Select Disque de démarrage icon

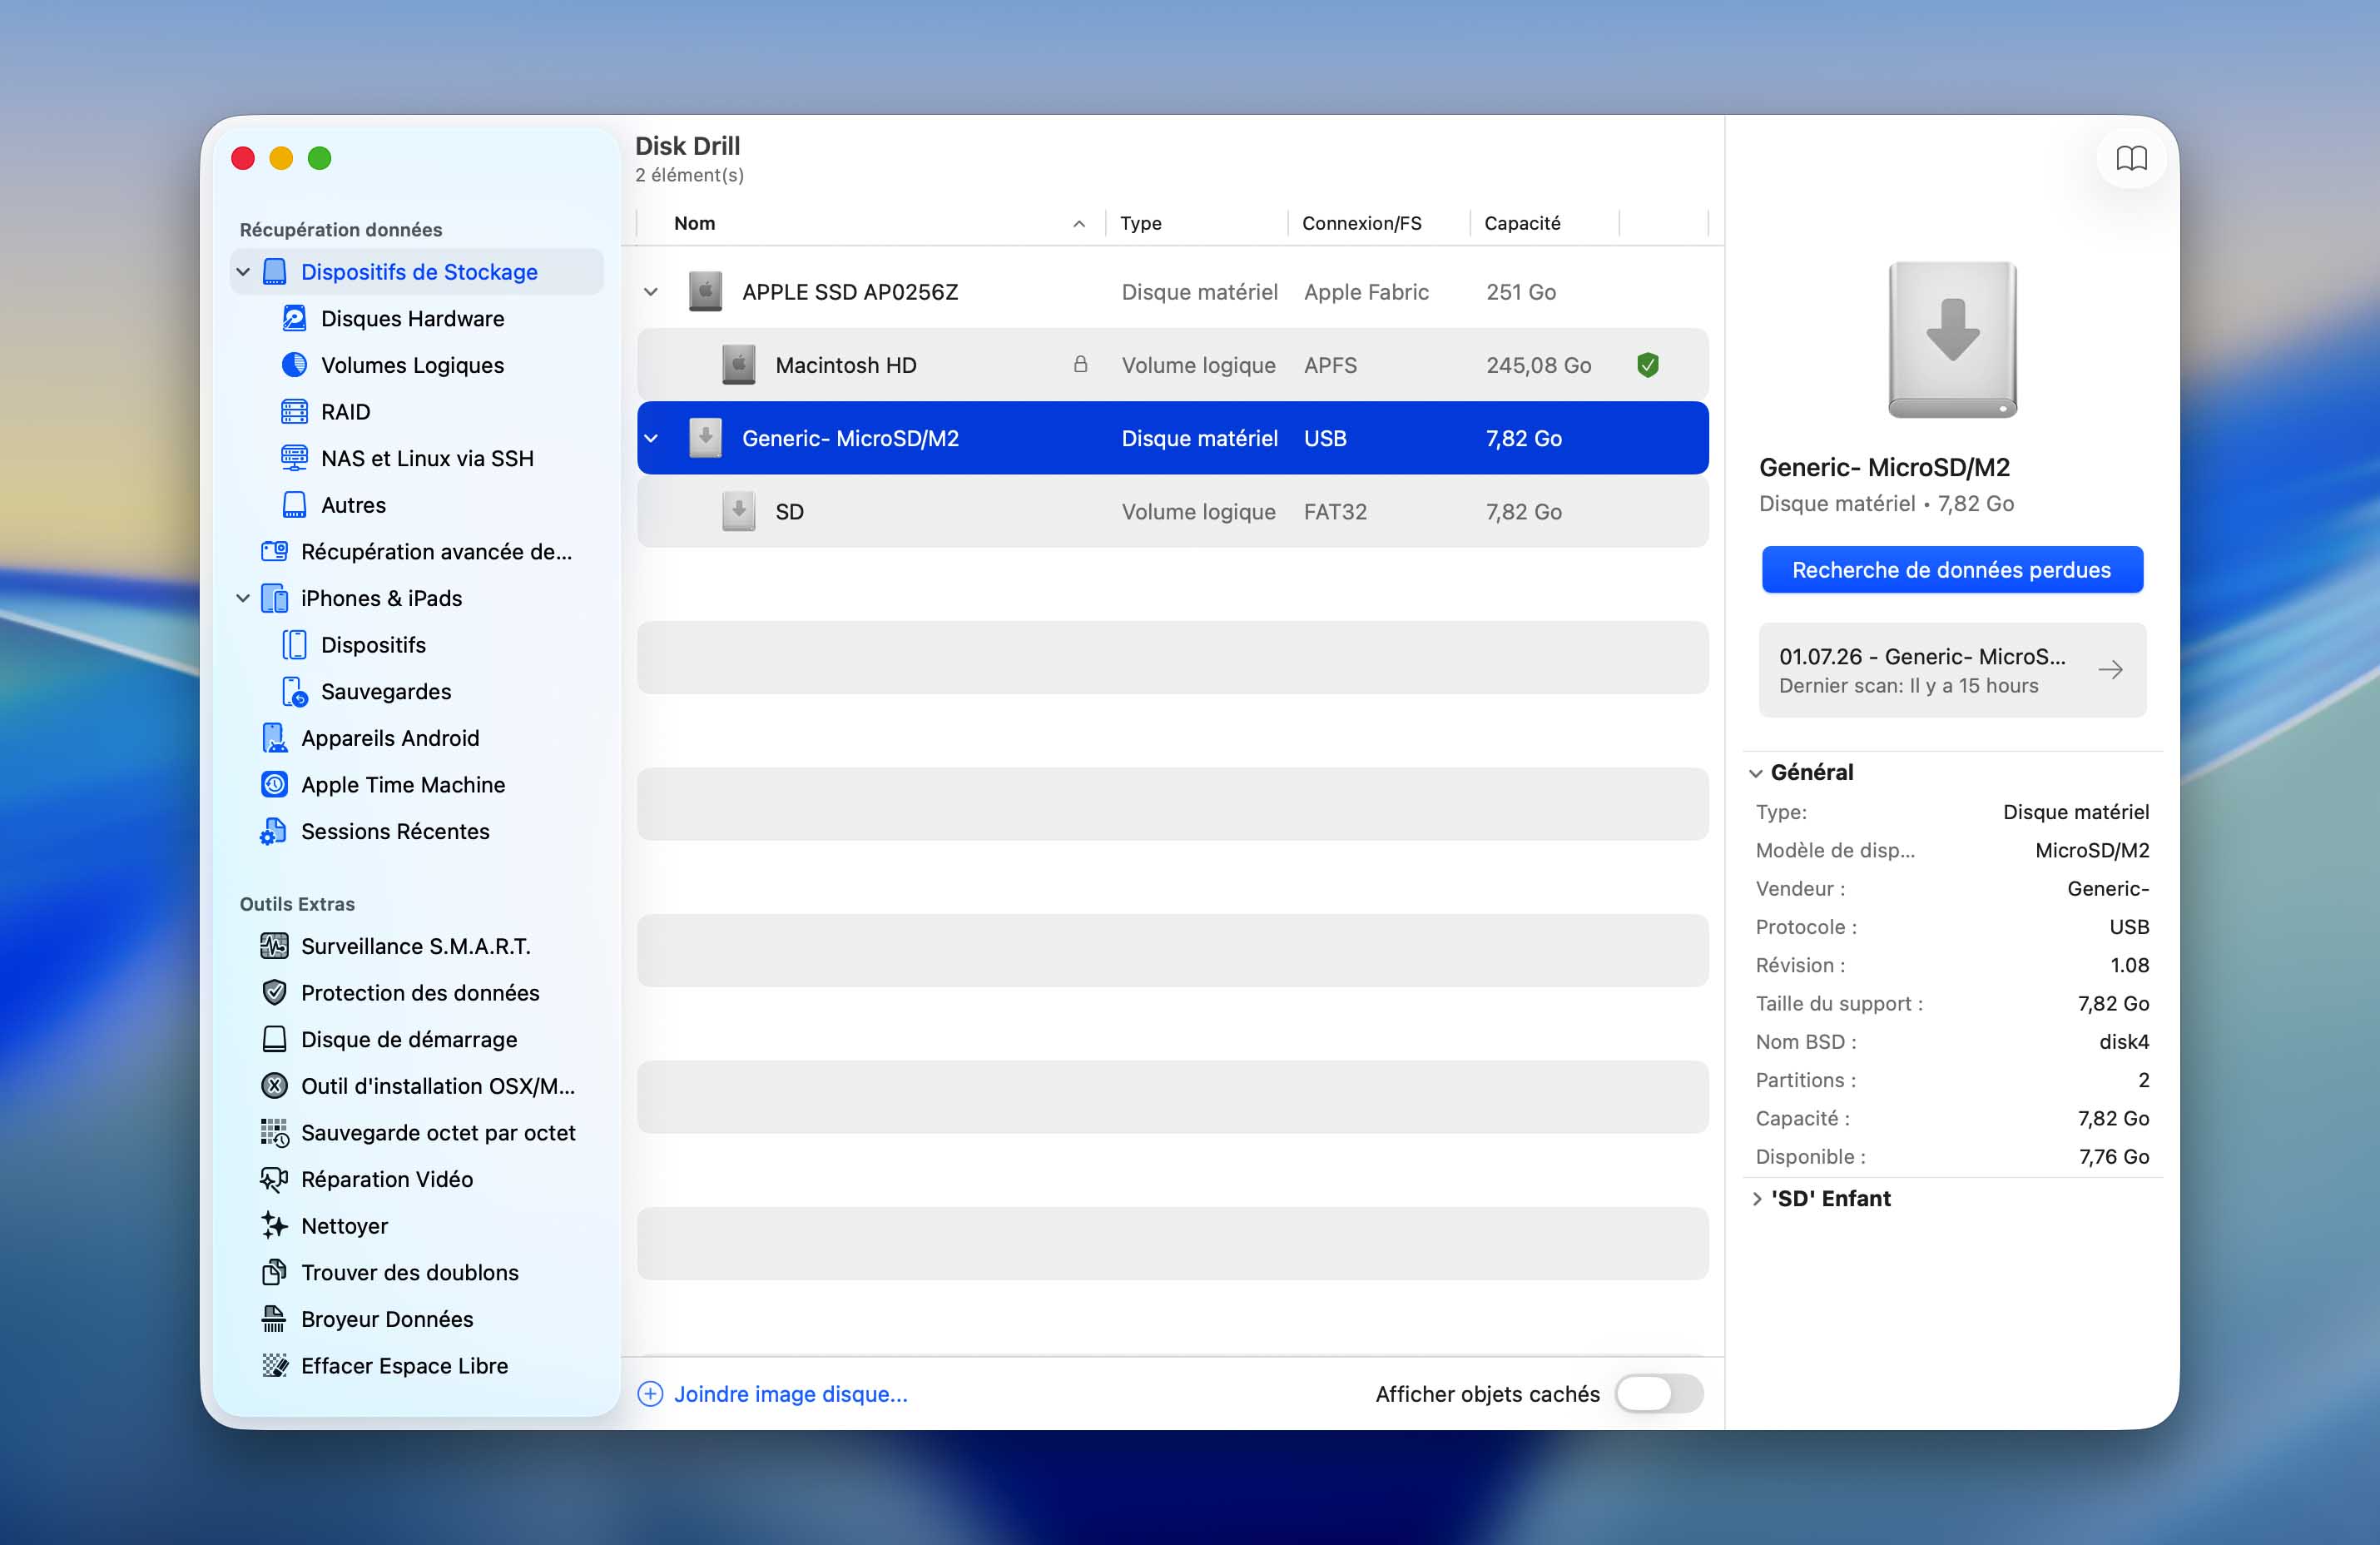pyautogui.click(x=274, y=1039)
